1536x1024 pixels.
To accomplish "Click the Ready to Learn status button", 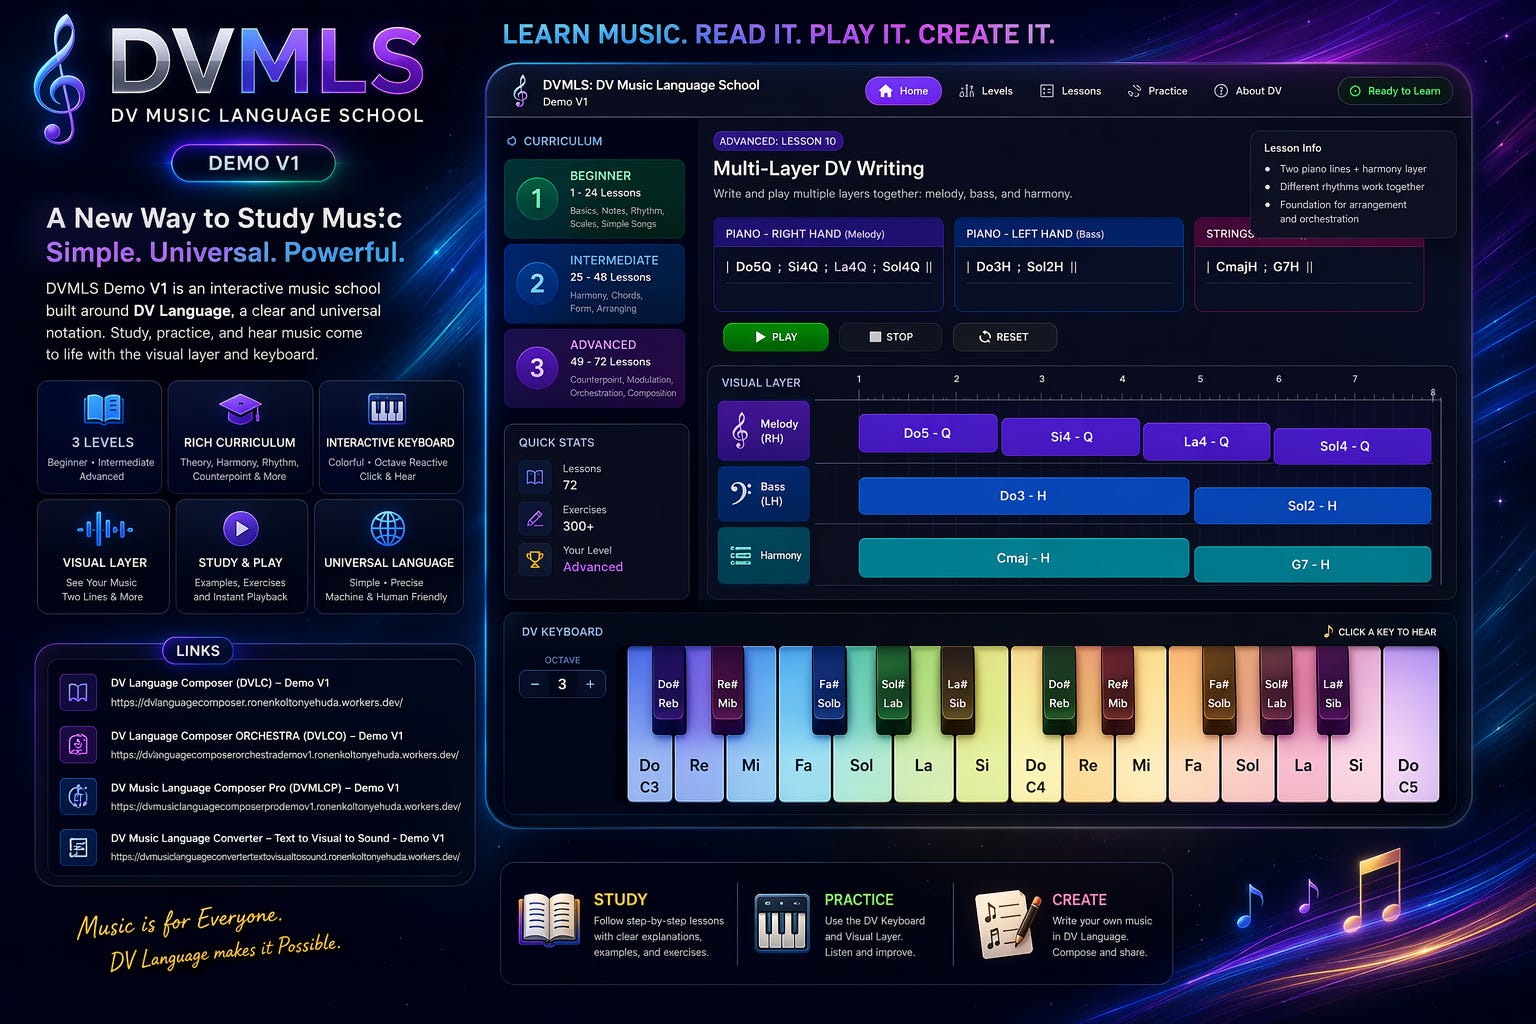I will (x=1395, y=91).
